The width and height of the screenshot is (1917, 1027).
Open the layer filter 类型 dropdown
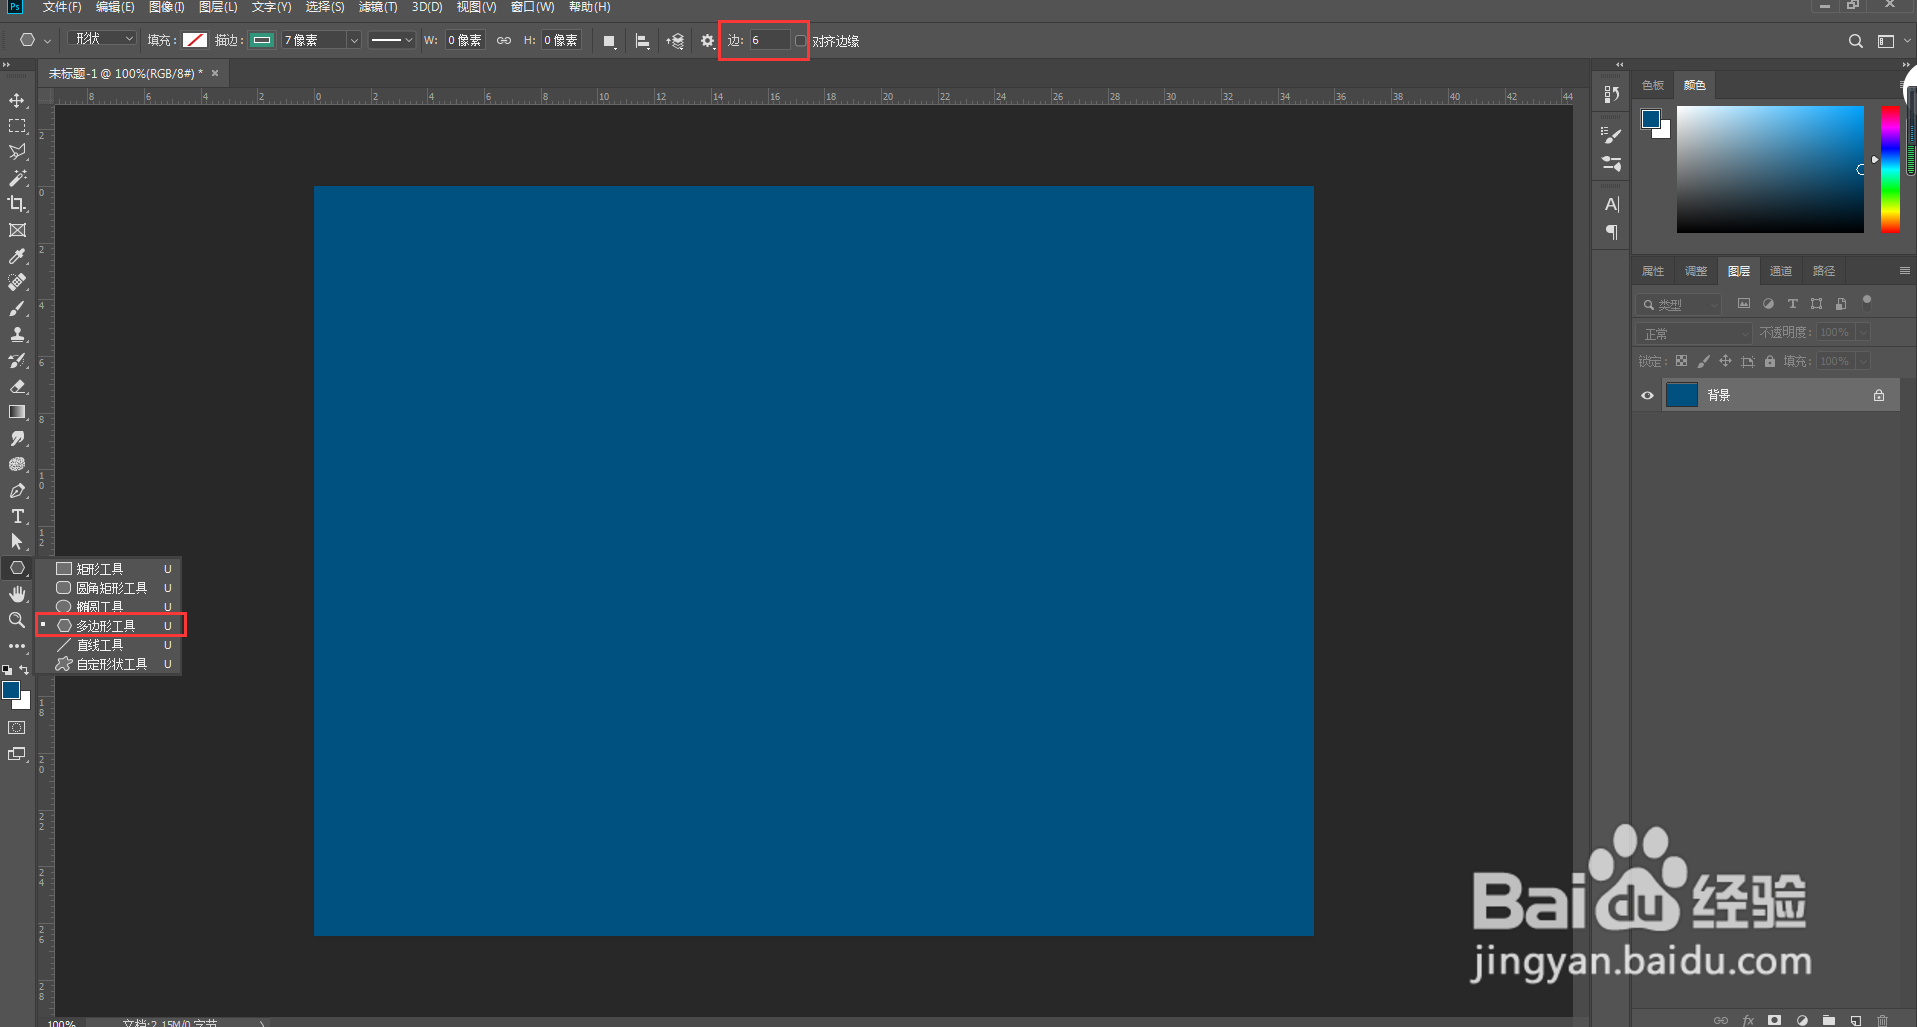click(1679, 304)
